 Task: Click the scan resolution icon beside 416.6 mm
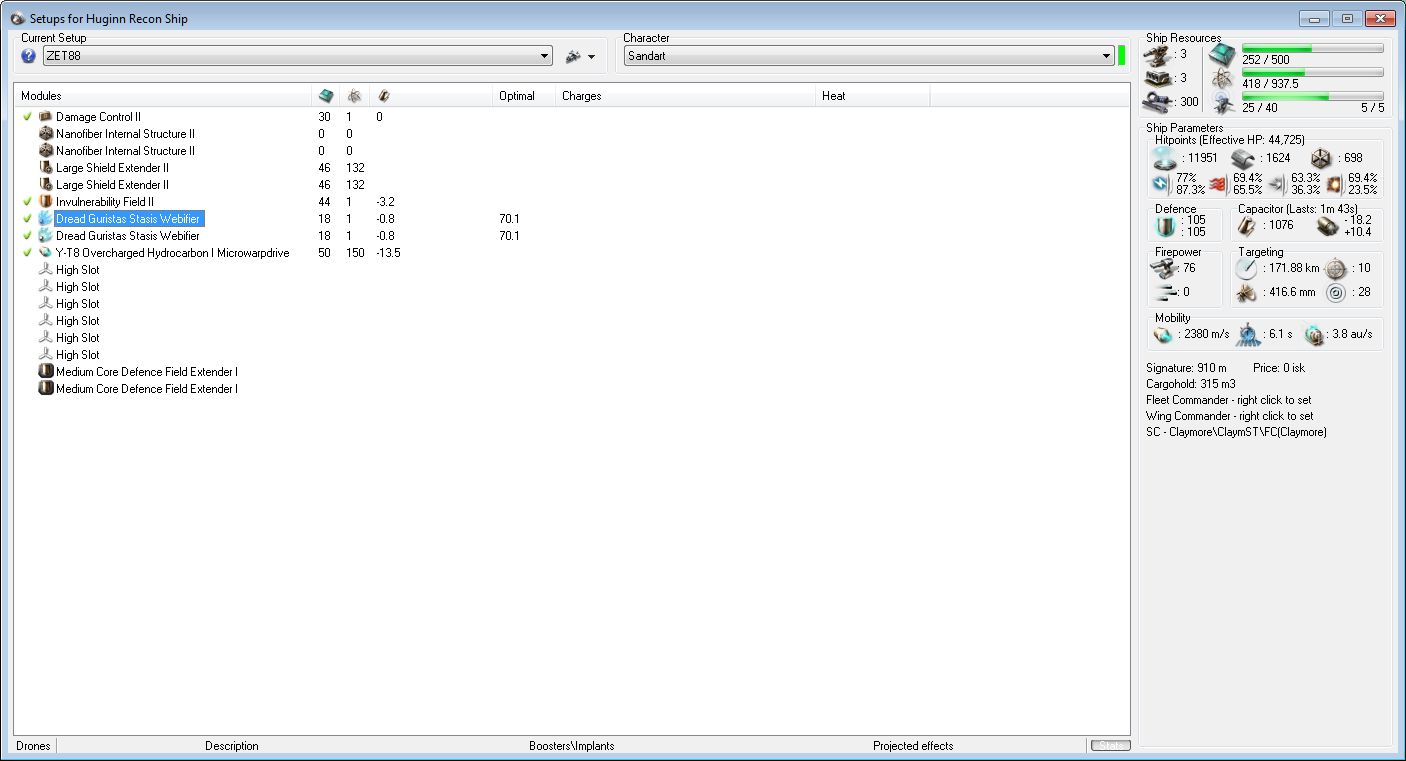(x=1247, y=293)
